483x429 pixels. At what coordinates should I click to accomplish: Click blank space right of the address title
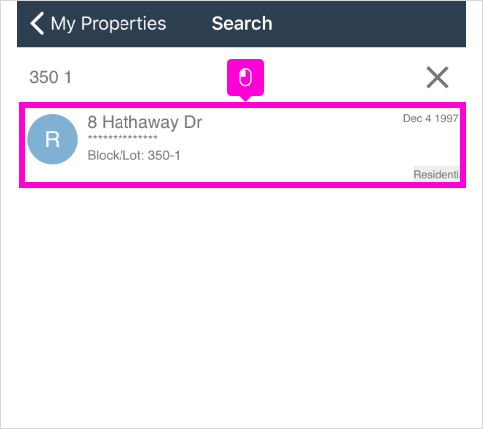[x=300, y=122]
